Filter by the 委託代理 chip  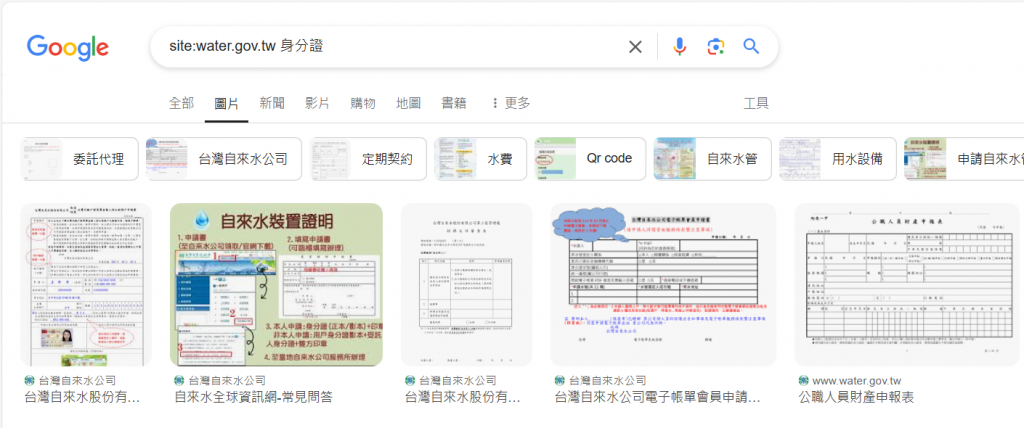click(x=79, y=159)
